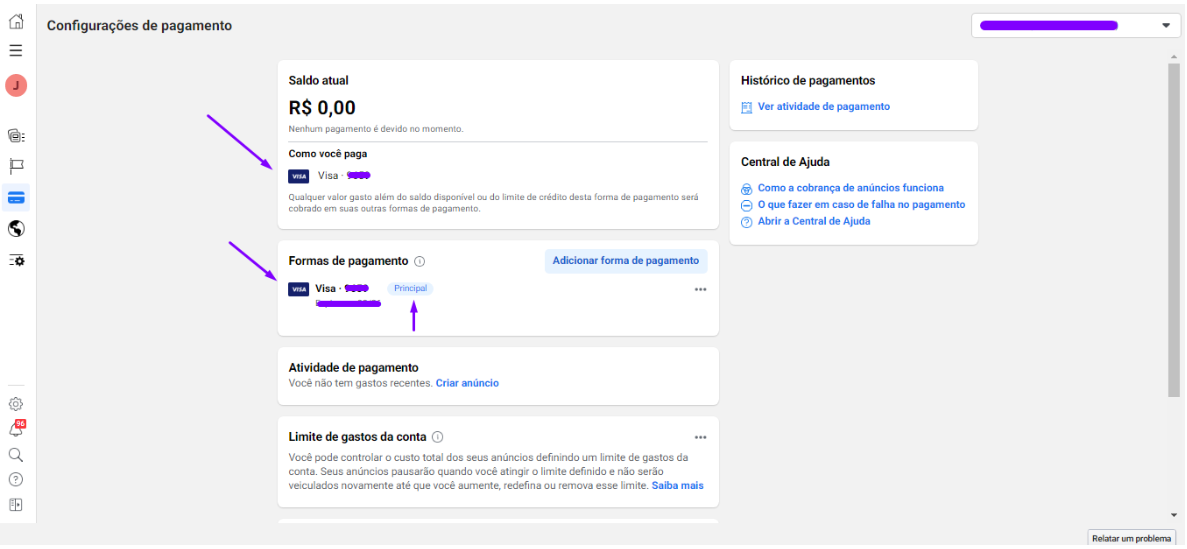Click Relatar um problema button
This screenshot has width=1187, height=549.
tap(1133, 538)
